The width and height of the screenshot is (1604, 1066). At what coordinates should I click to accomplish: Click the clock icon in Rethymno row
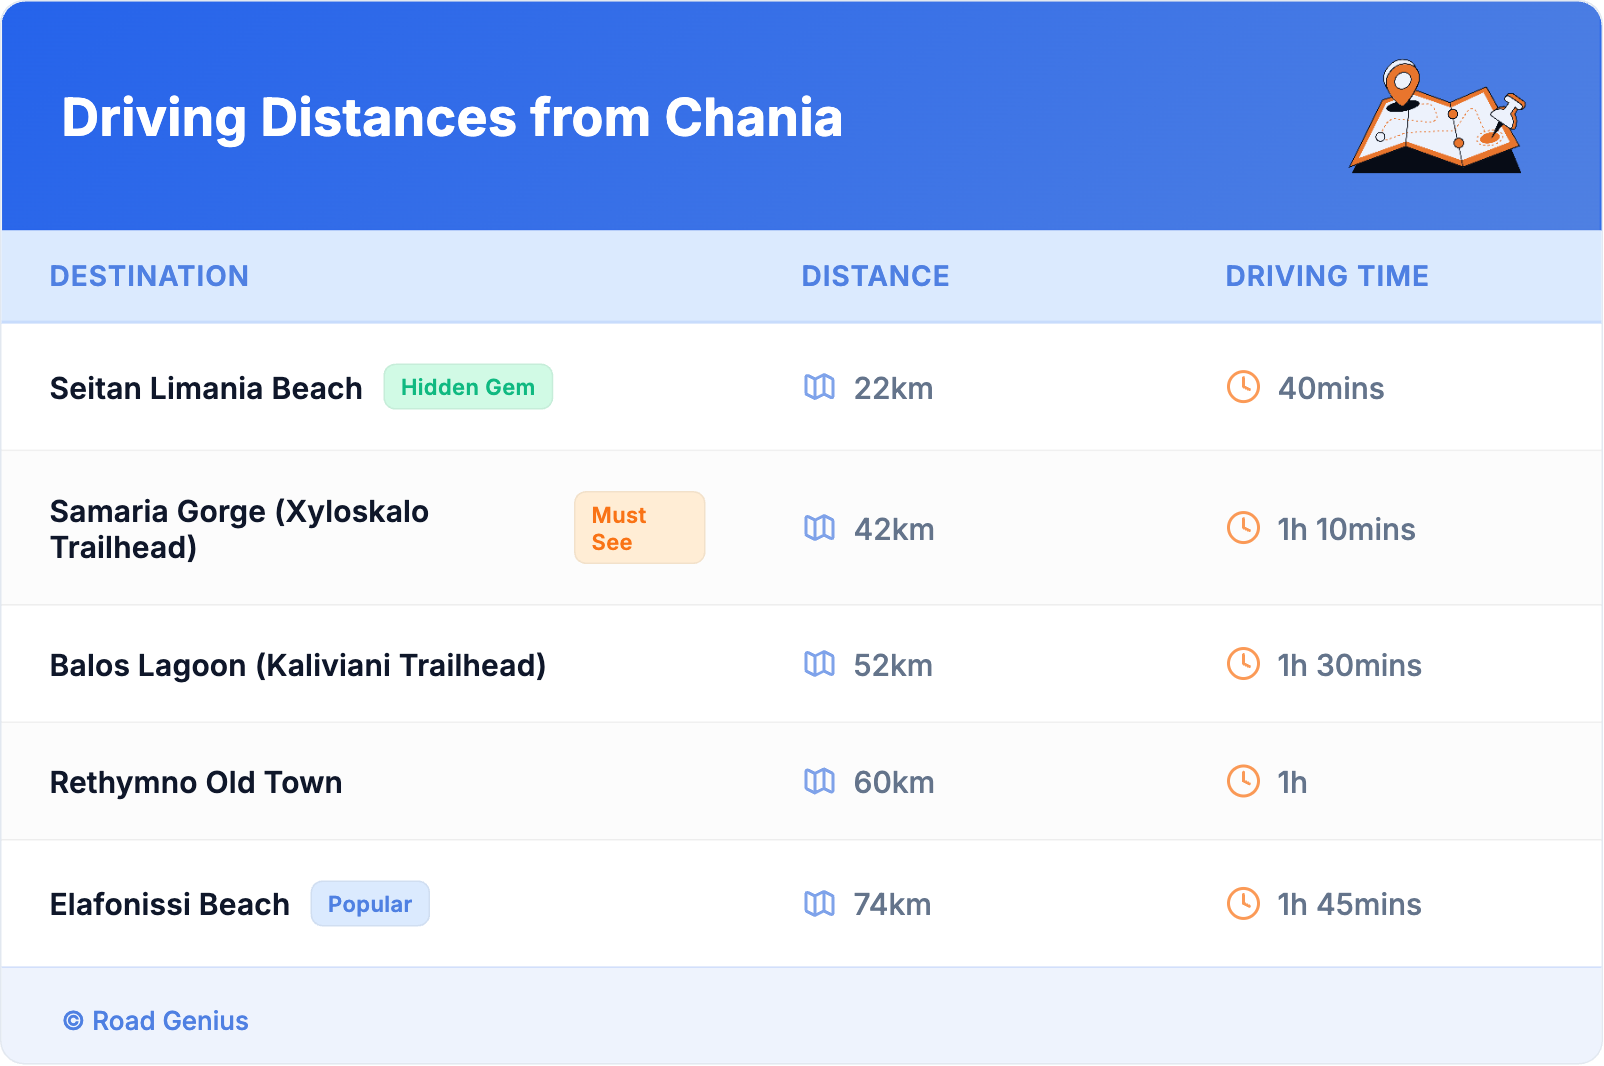click(1243, 781)
